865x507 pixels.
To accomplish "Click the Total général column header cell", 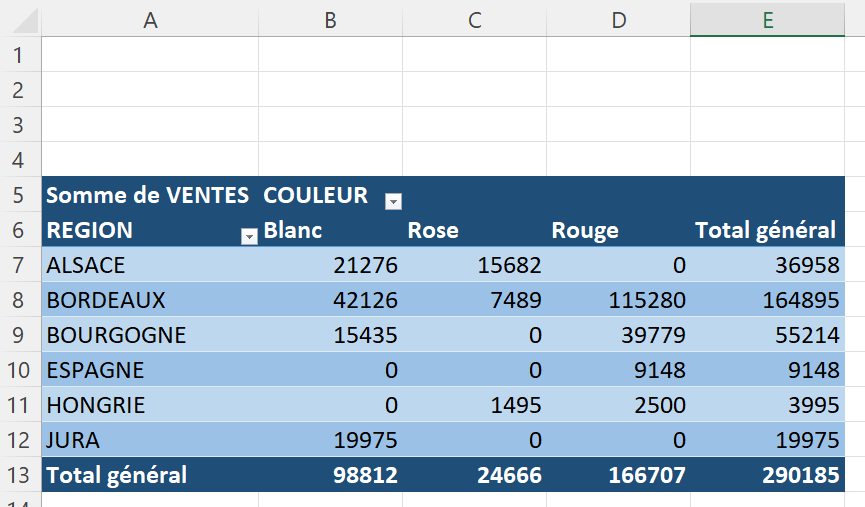I will point(765,231).
